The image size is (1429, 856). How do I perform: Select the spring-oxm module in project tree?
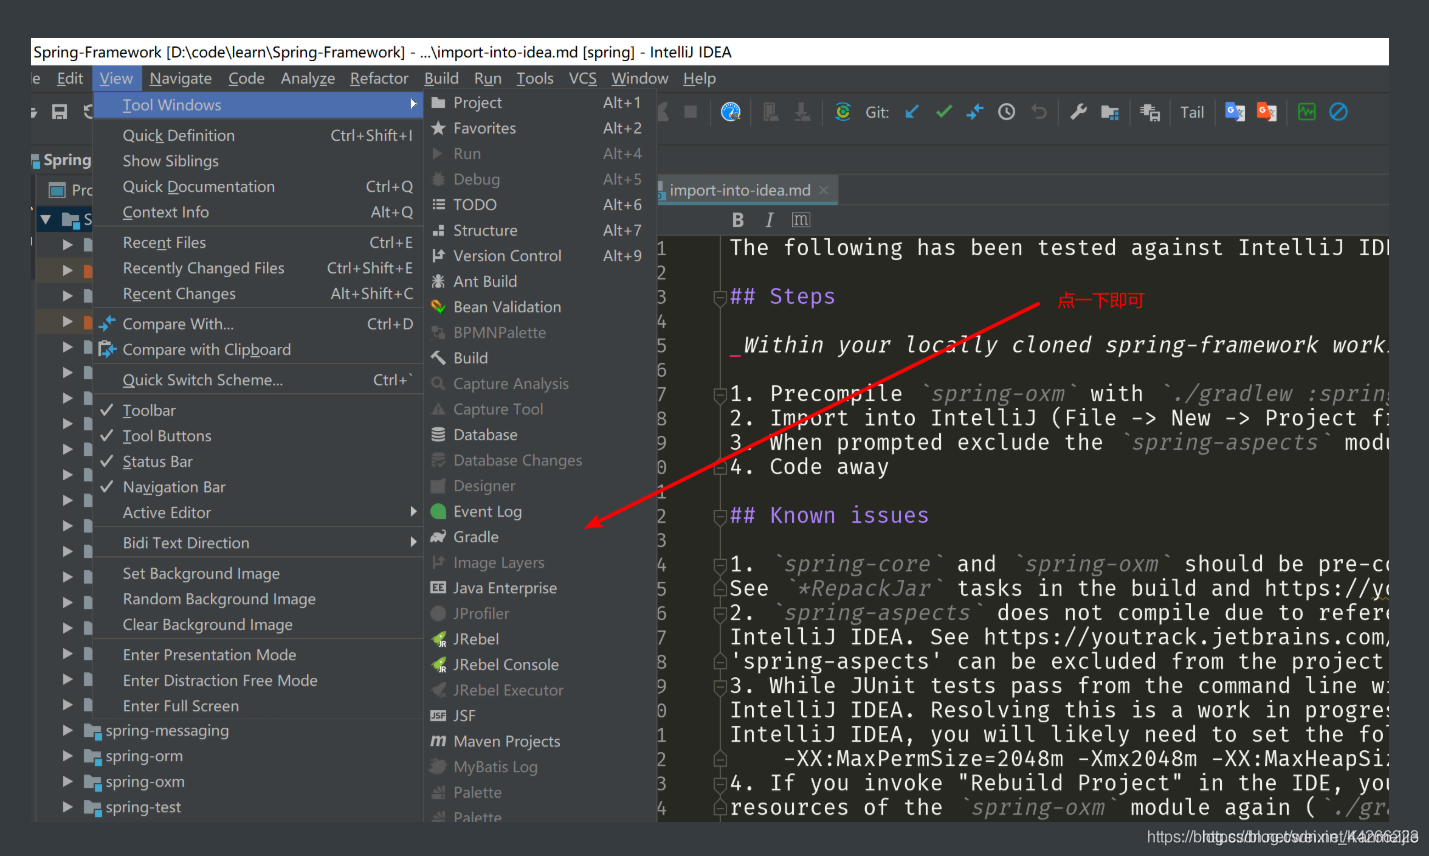pos(145,782)
